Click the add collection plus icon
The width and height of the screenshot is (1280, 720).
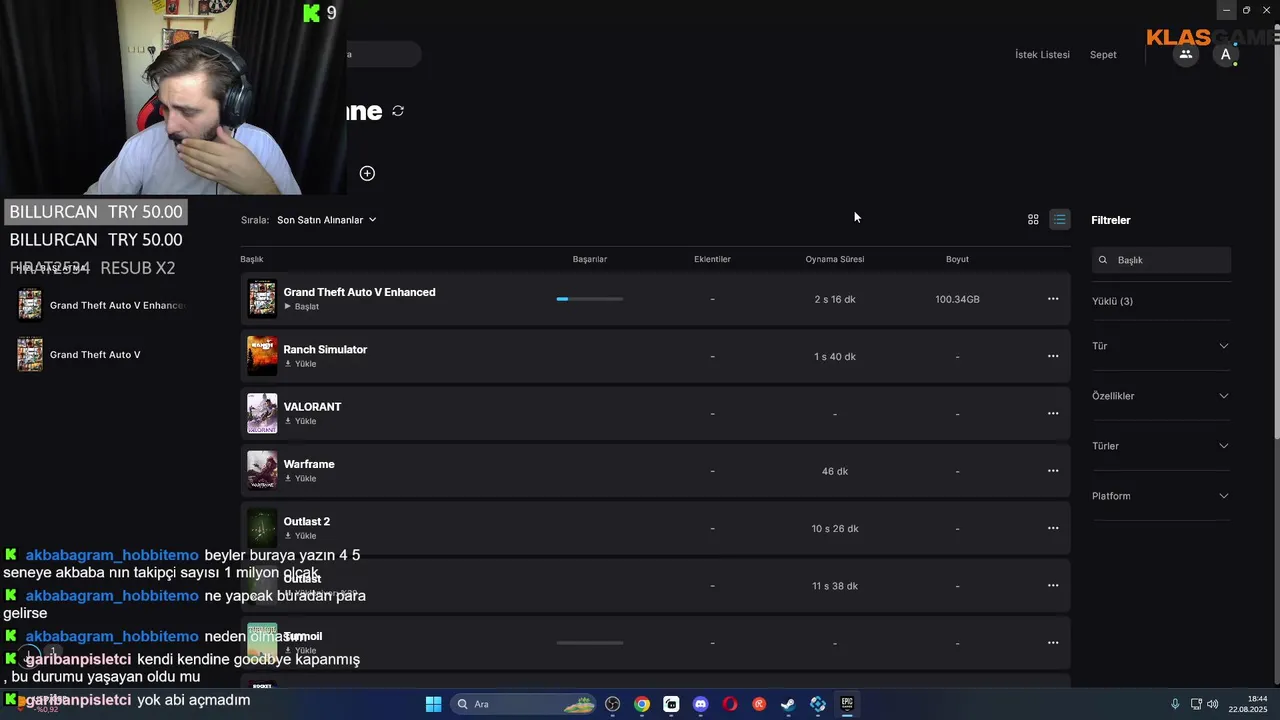coord(367,173)
